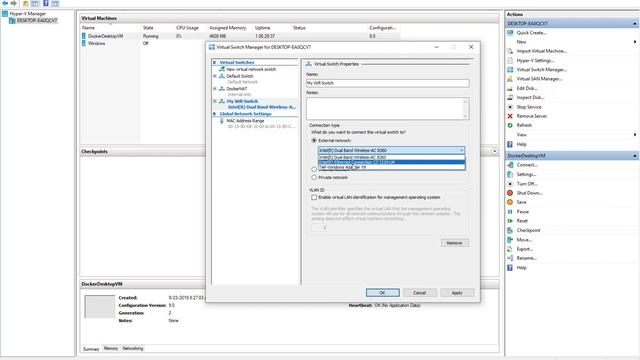Sort by the CPU Usage column header

(x=187, y=28)
